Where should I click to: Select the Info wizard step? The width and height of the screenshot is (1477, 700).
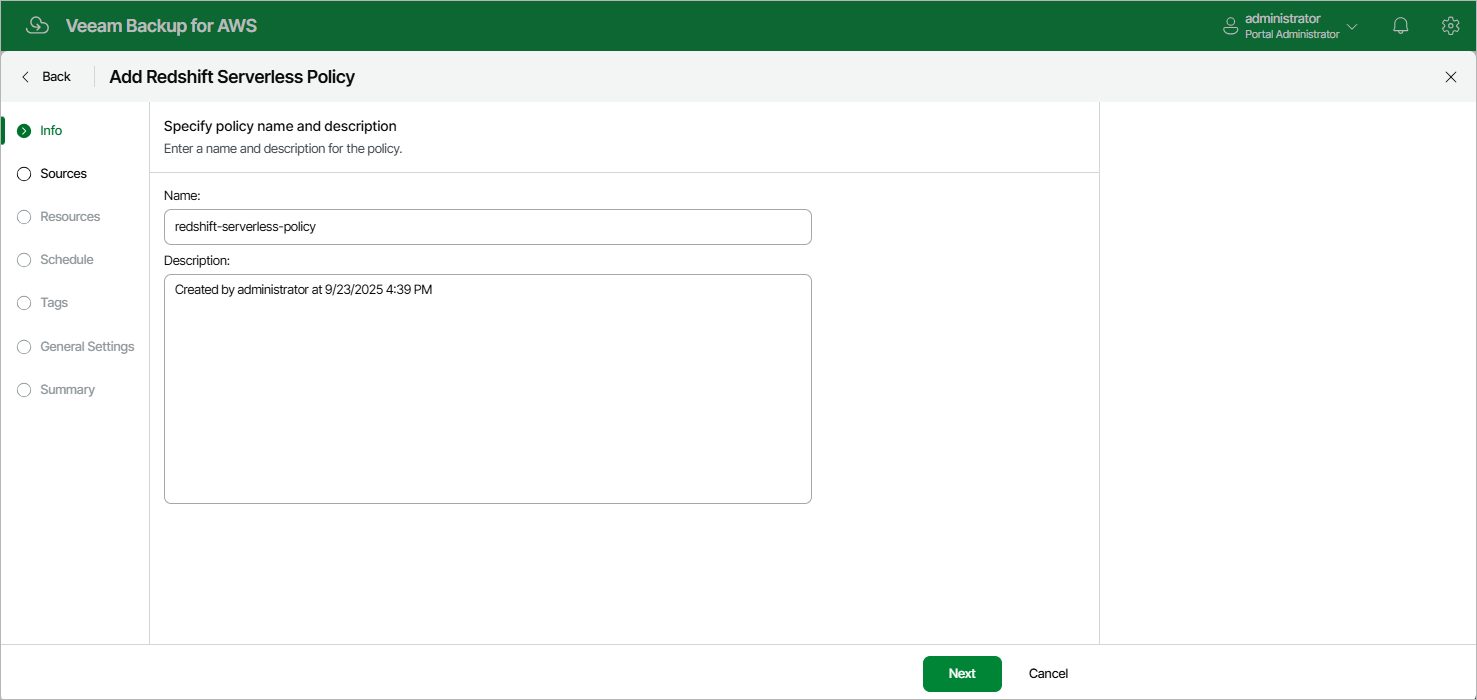[x=51, y=131]
